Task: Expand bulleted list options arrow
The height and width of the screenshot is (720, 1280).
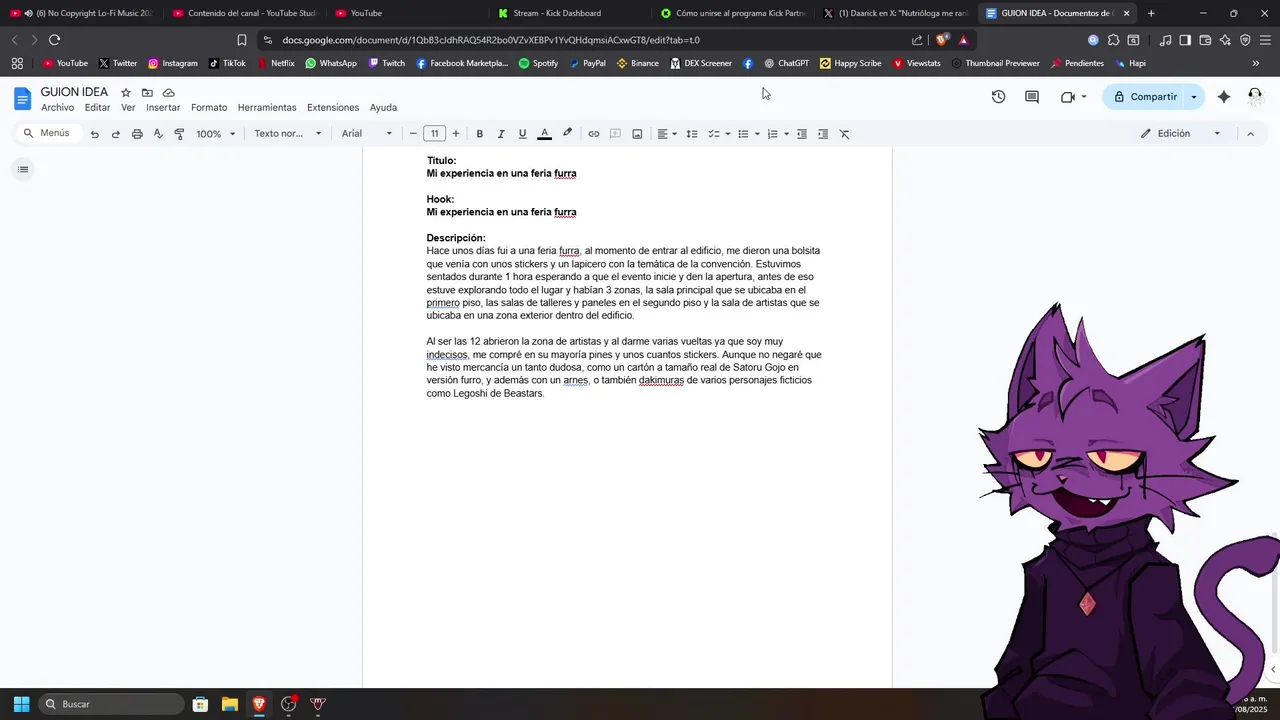Action: click(x=757, y=134)
